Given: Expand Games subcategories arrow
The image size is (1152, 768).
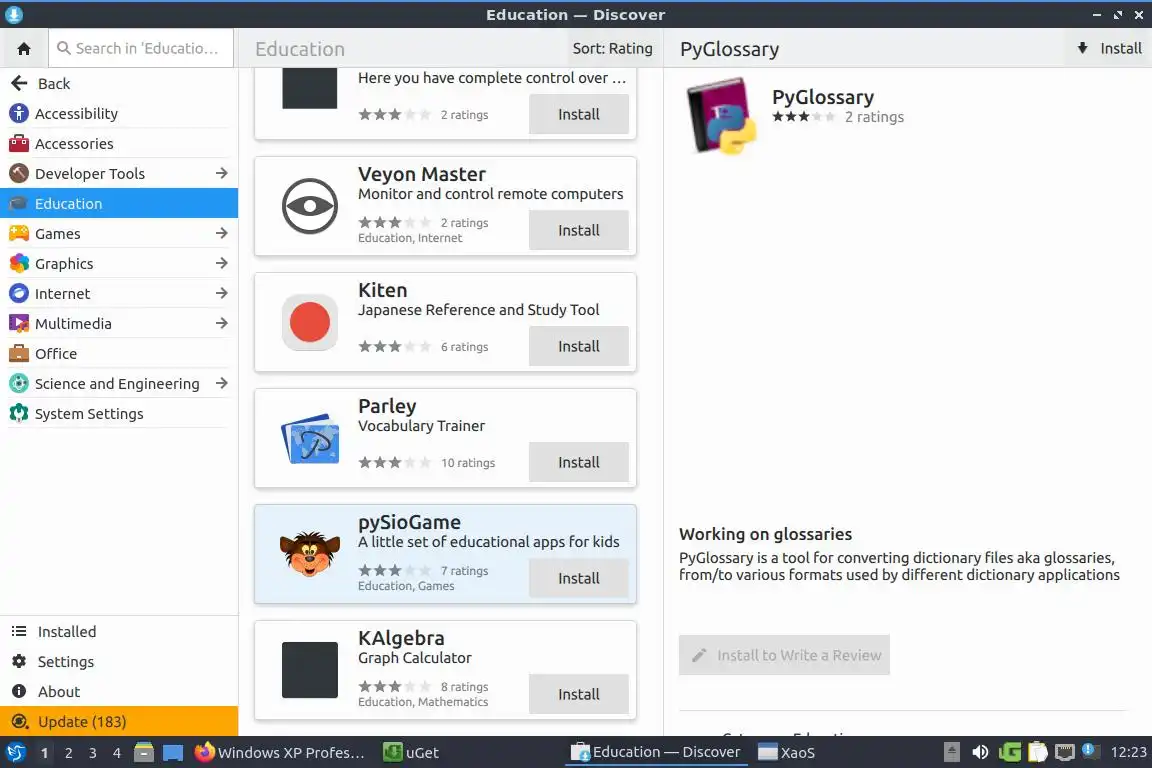Looking at the screenshot, I should (221, 234).
